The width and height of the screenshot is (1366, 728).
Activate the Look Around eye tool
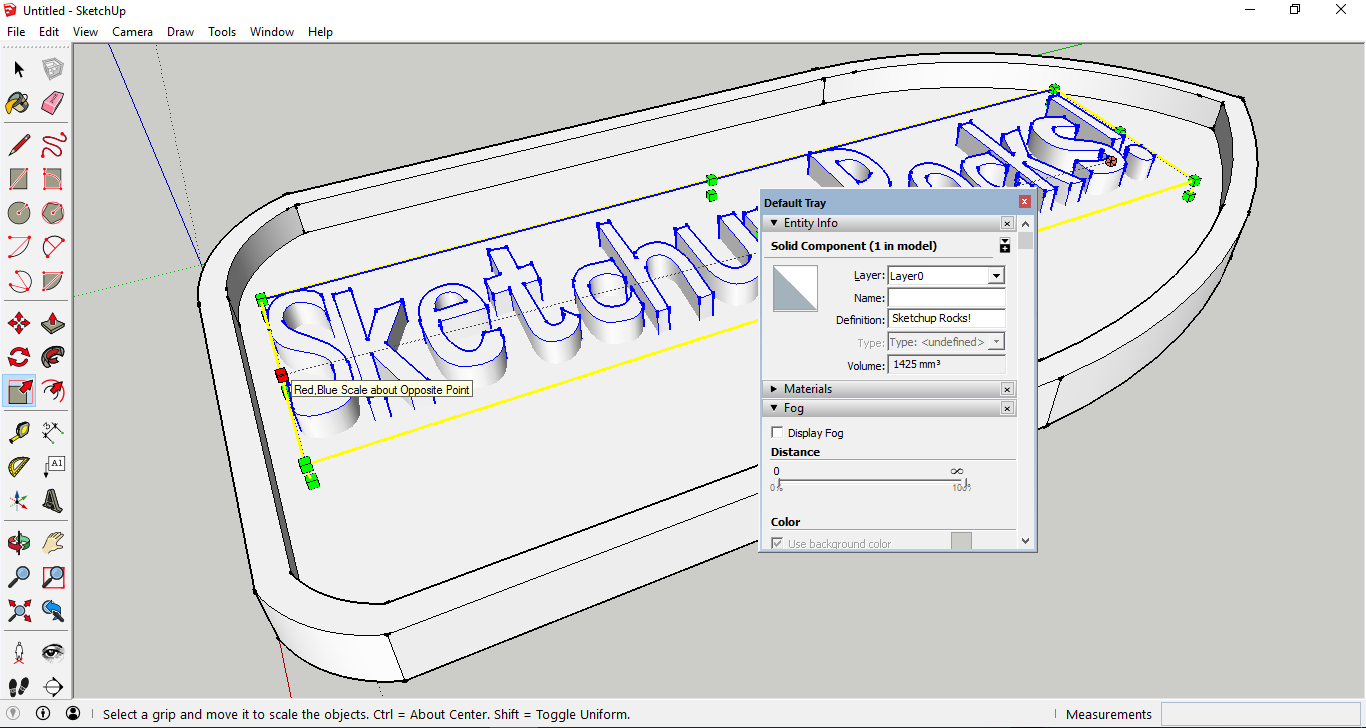point(53,653)
